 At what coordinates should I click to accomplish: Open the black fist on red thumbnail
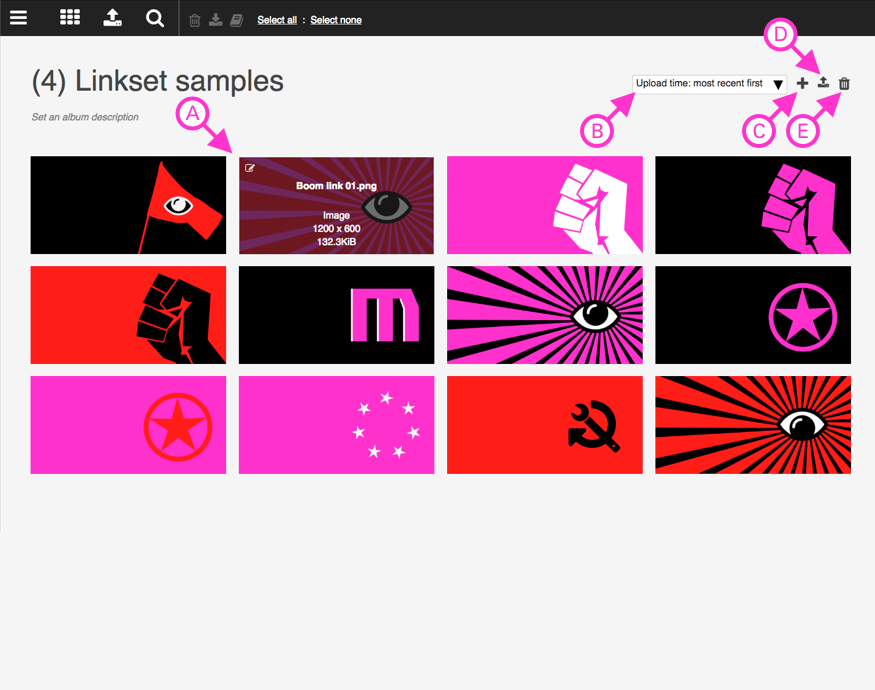128,315
